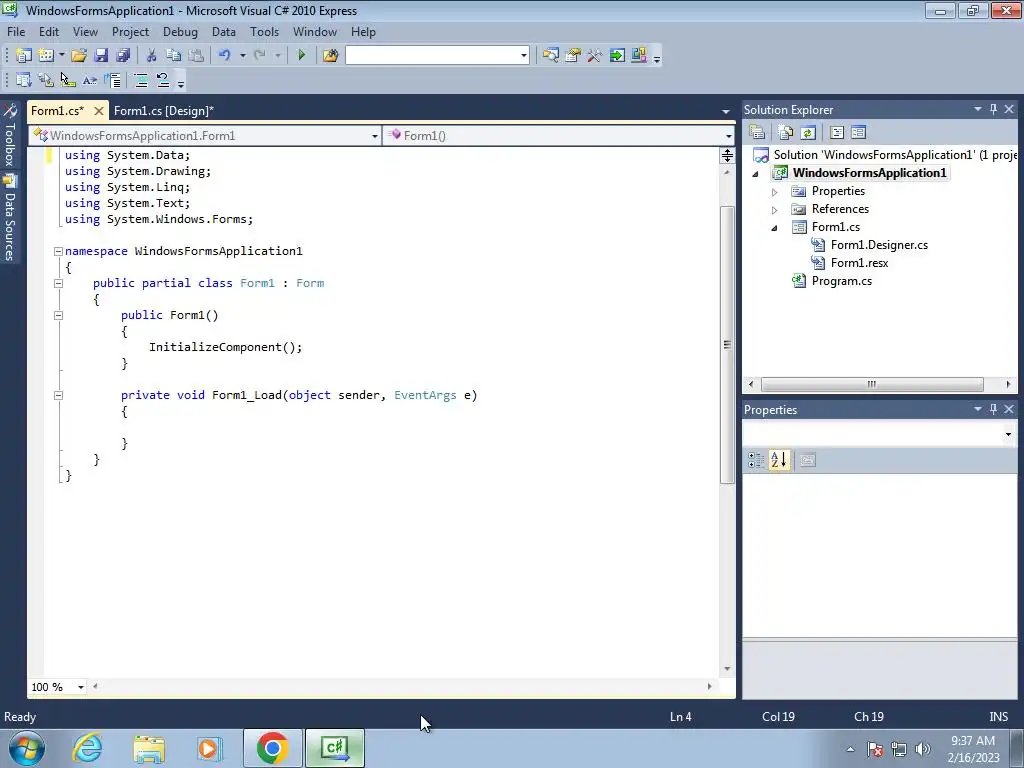Viewport: 1024px width, 768px height.
Task: Click the Display Parameter Info icon
Action: (46, 80)
